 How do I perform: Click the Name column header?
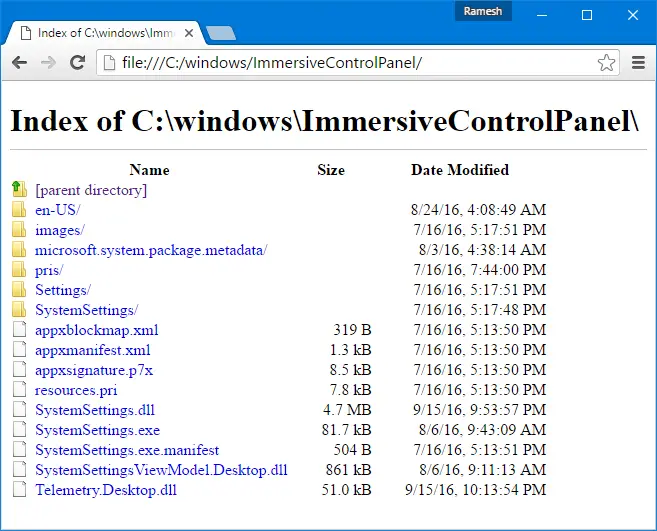point(150,170)
